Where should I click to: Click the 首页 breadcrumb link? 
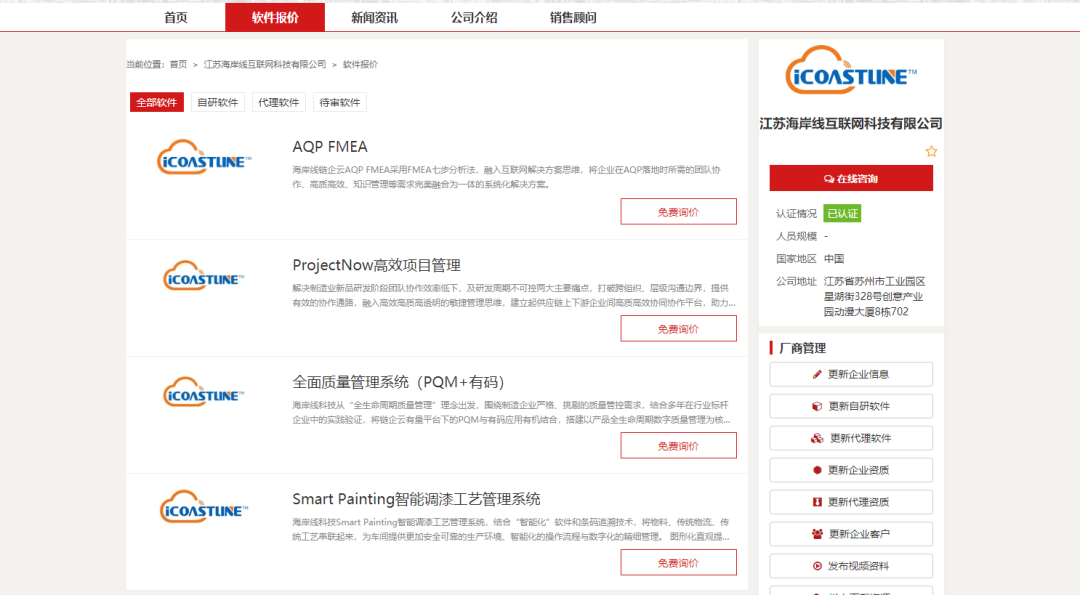178,64
